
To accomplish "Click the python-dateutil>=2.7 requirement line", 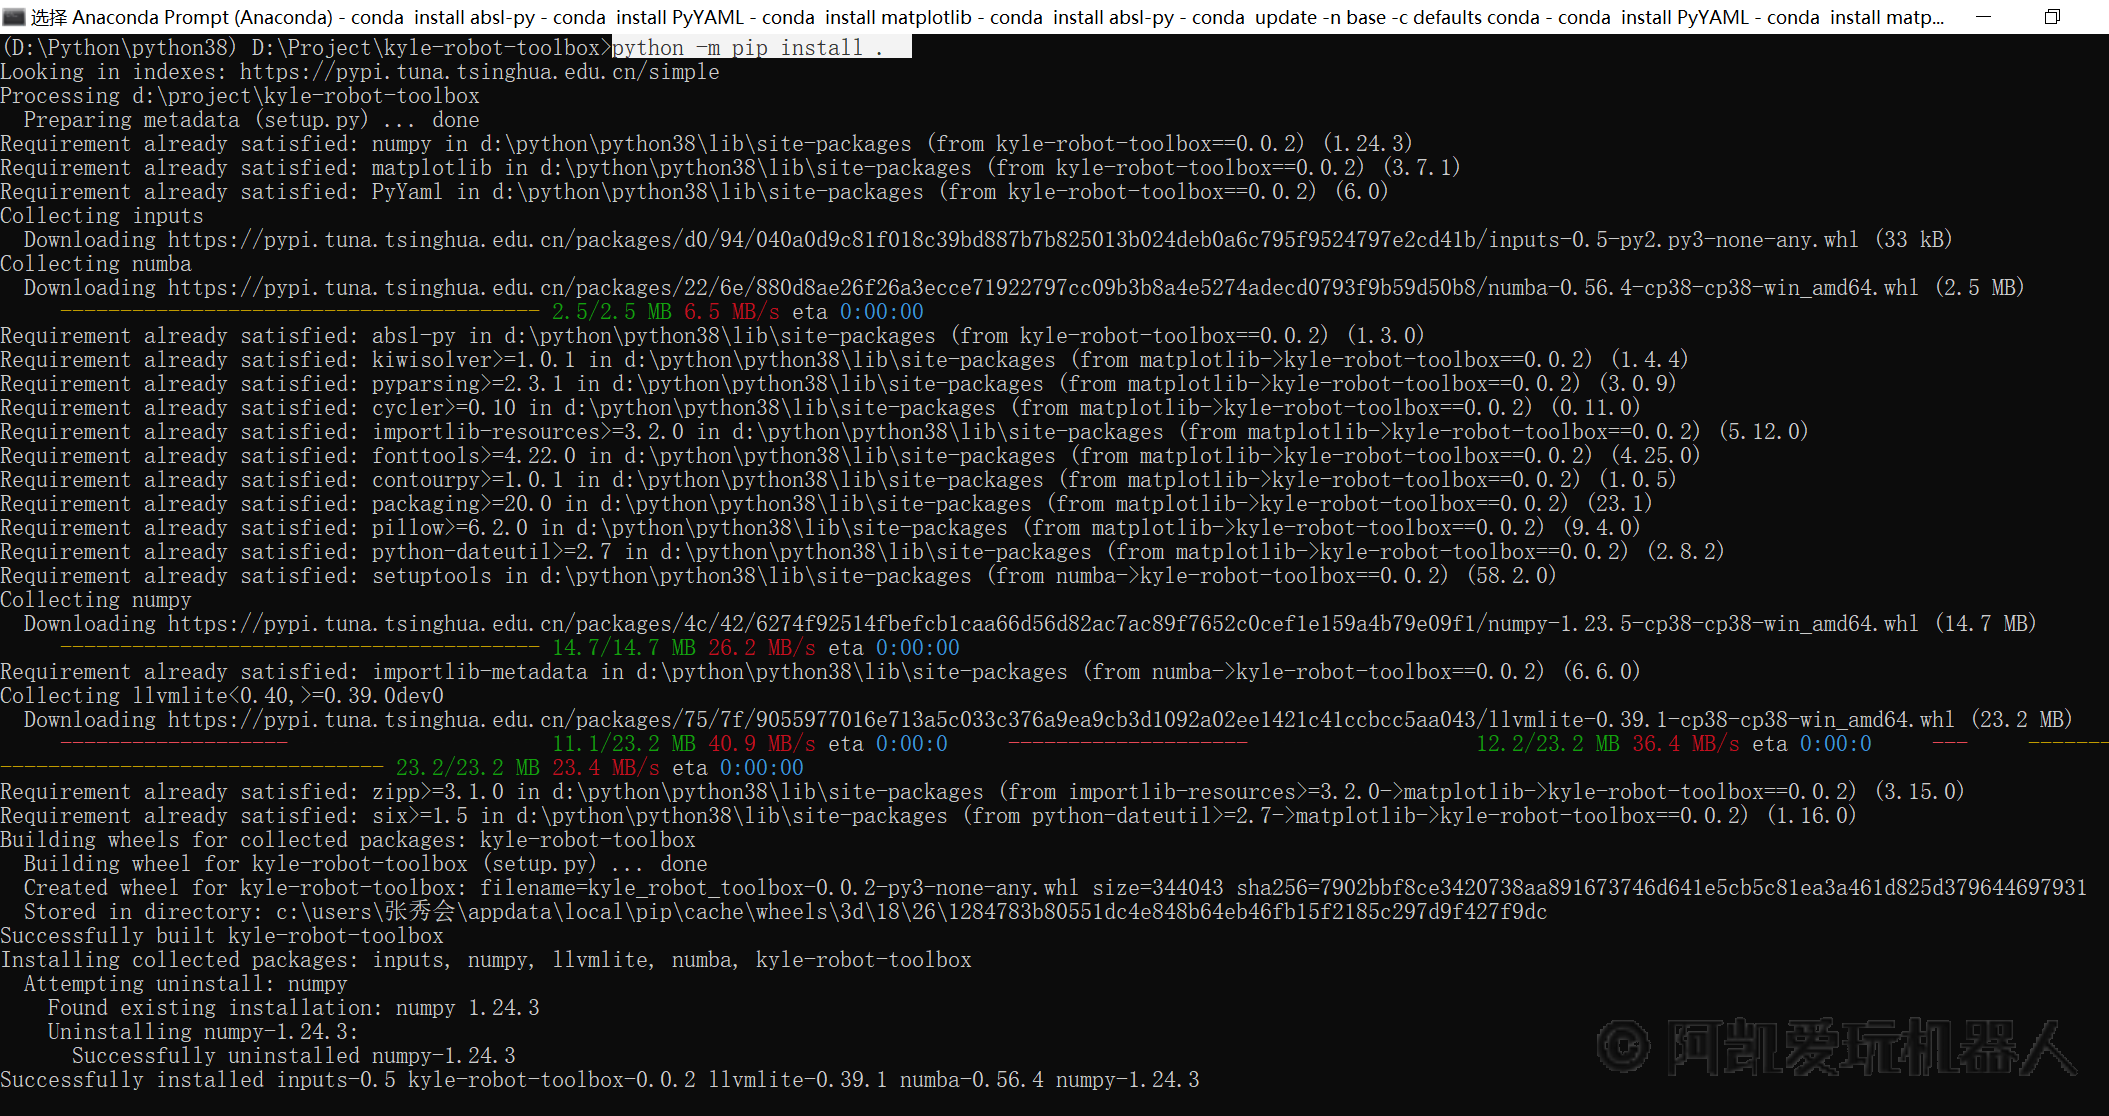I will pos(862,552).
